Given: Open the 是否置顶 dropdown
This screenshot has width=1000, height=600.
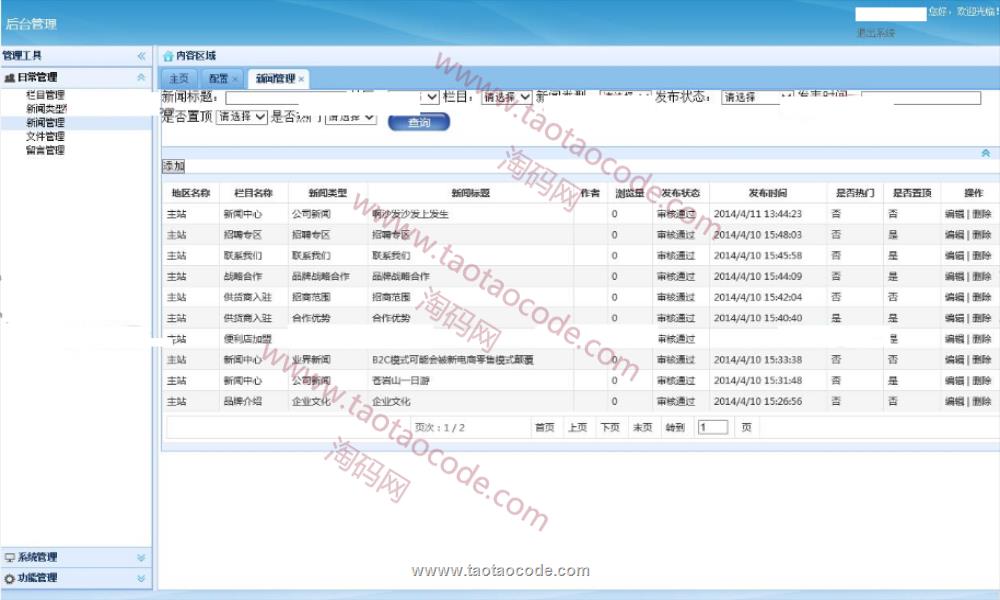Looking at the screenshot, I should pos(241,117).
